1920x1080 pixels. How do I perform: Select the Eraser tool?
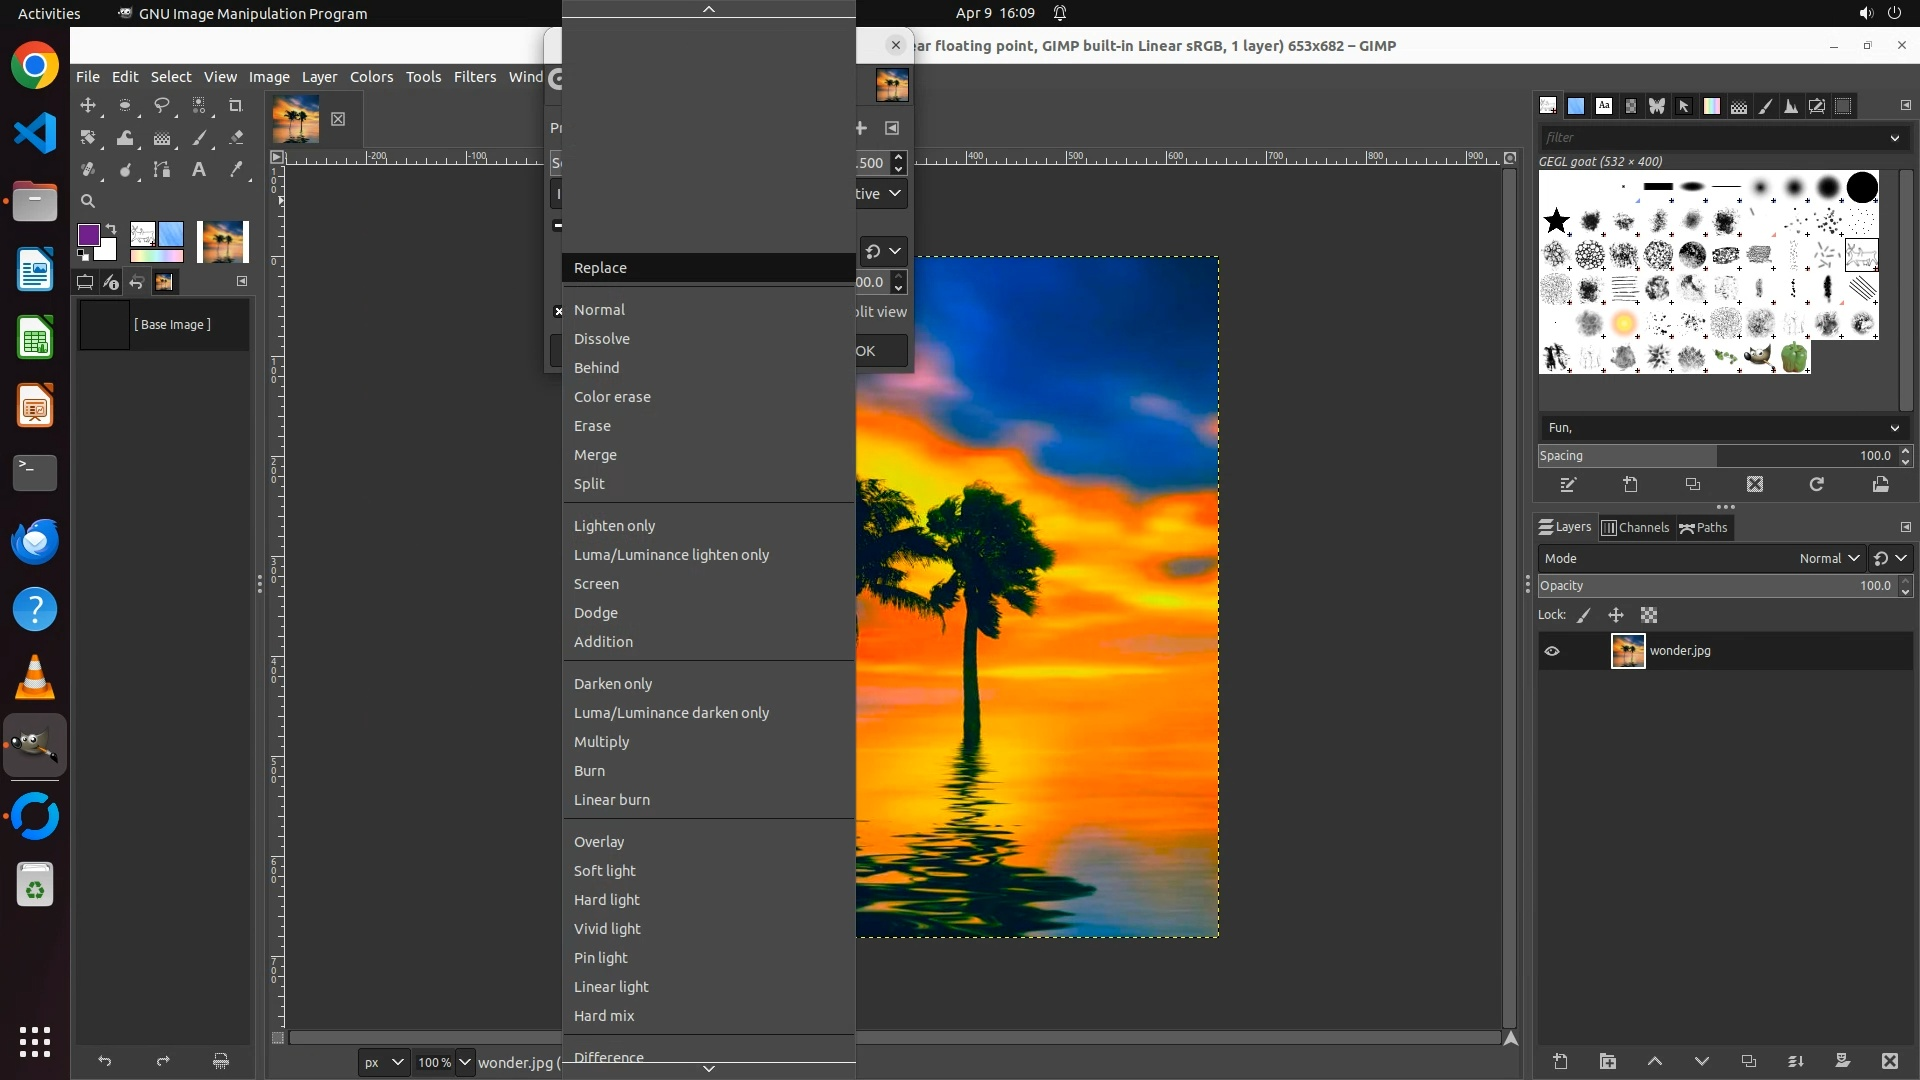236,138
